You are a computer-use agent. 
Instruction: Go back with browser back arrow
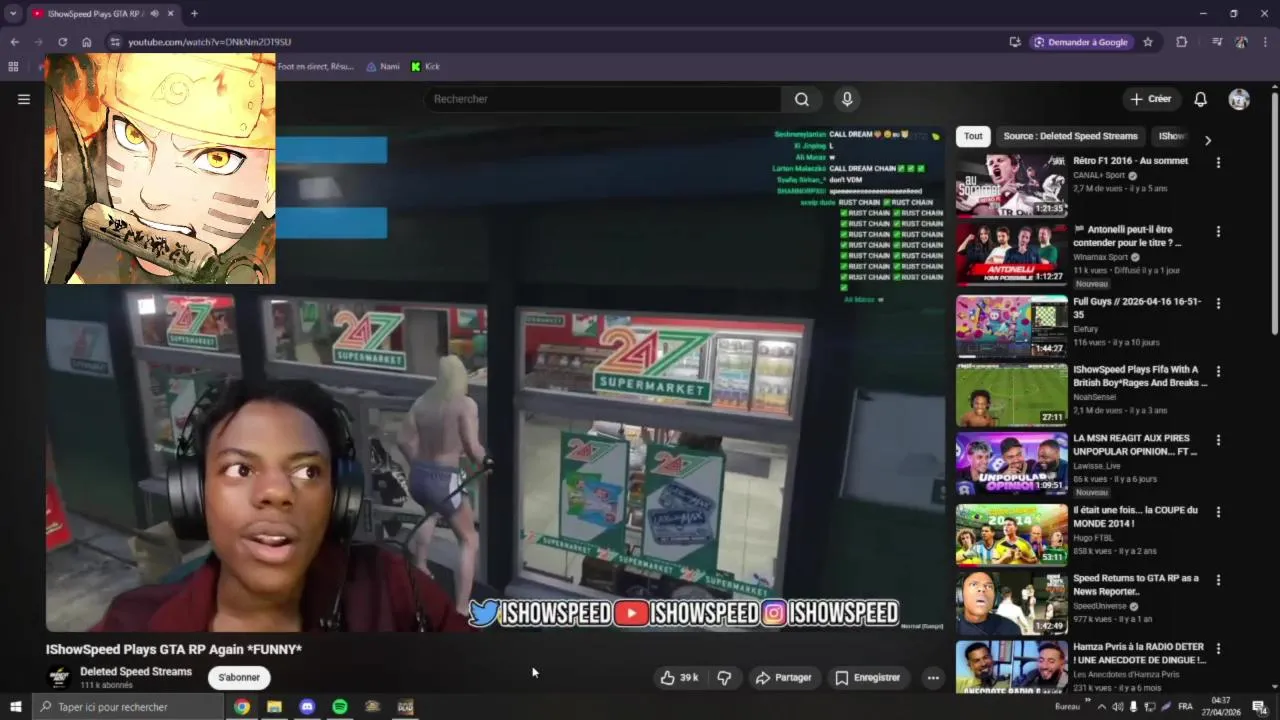[14, 42]
